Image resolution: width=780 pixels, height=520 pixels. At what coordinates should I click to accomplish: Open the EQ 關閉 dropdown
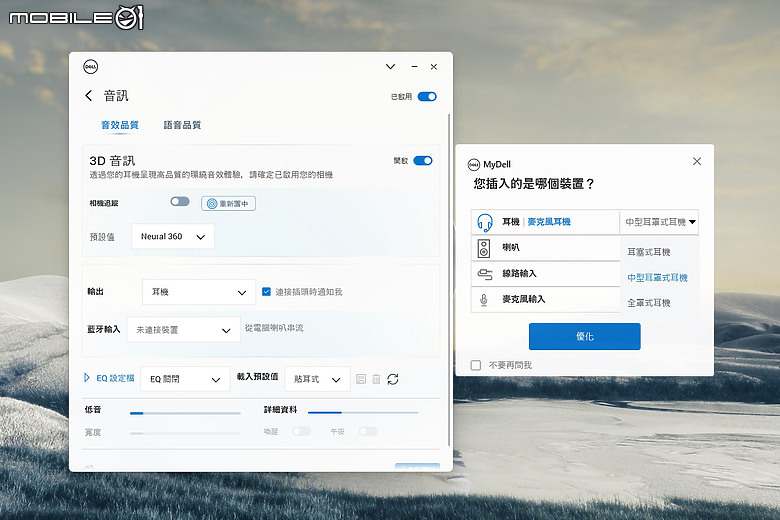pos(185,379)
